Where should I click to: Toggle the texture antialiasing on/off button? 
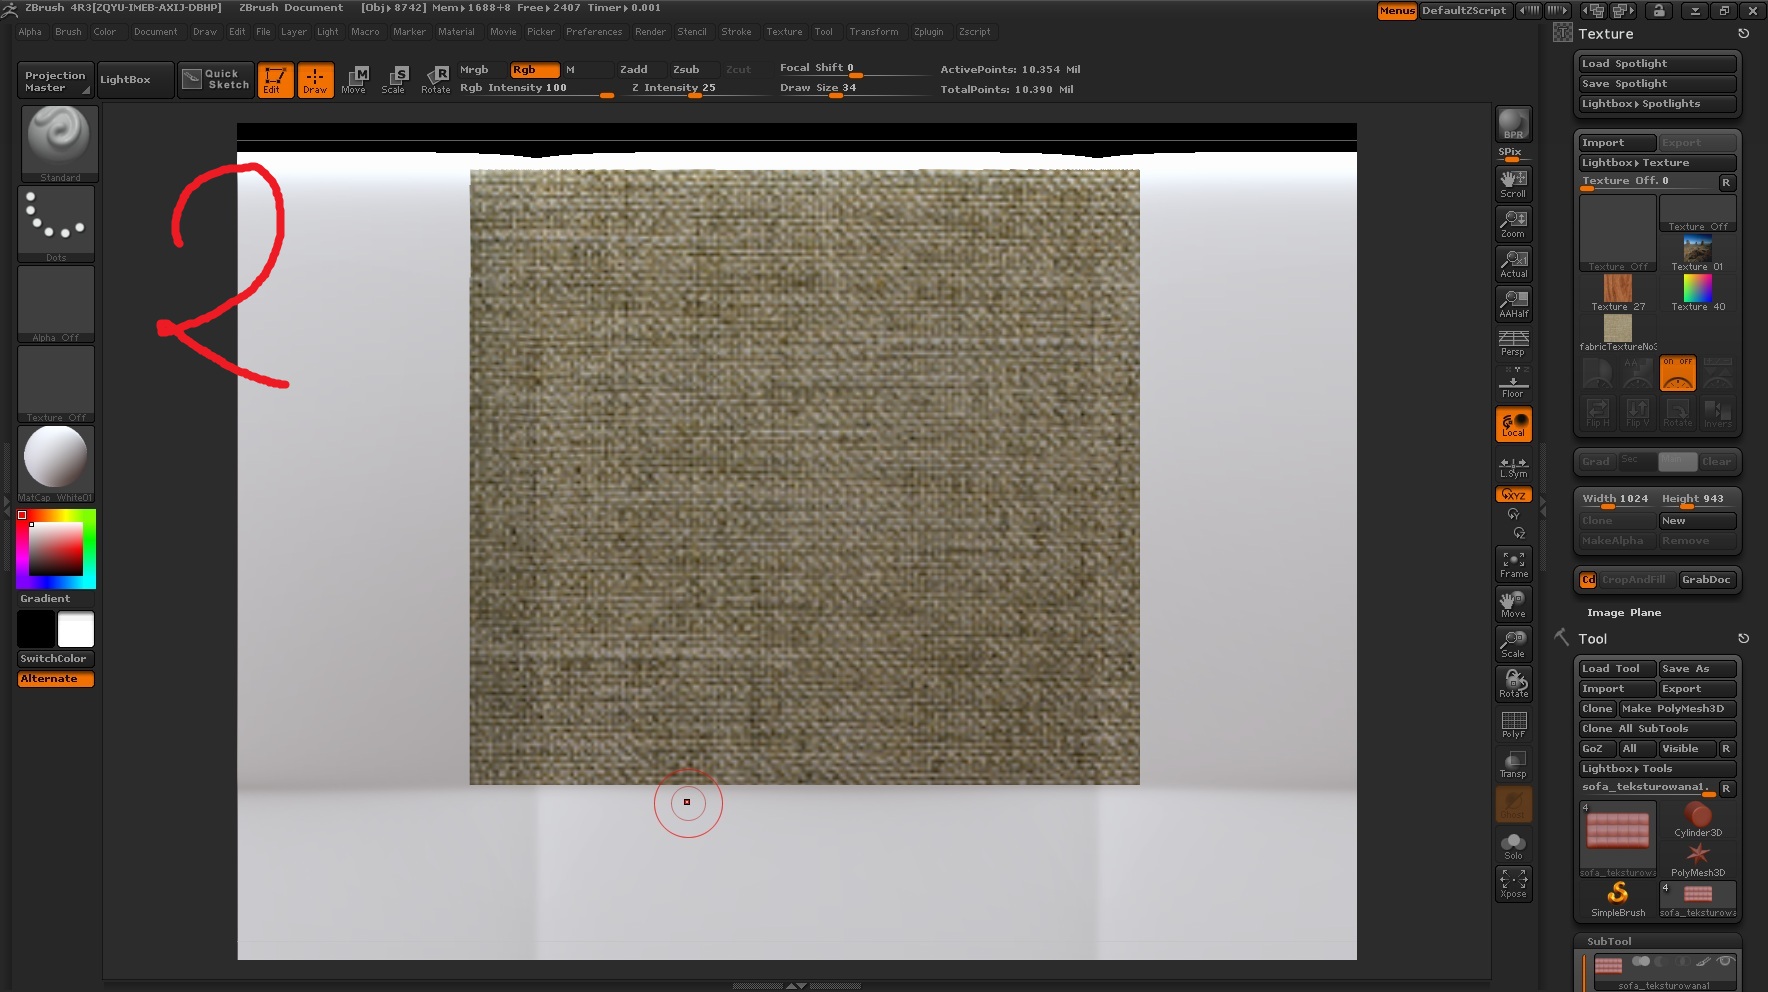coord(1678,373)
